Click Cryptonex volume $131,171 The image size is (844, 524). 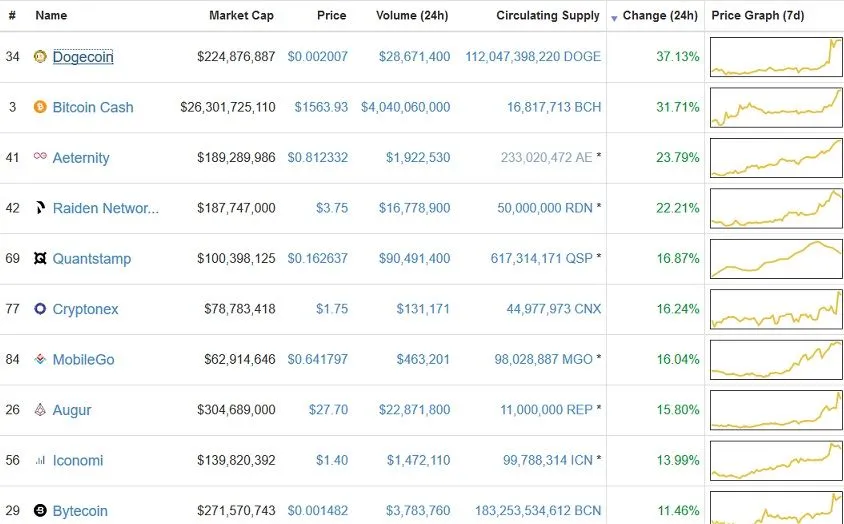[x=423, y=309]
